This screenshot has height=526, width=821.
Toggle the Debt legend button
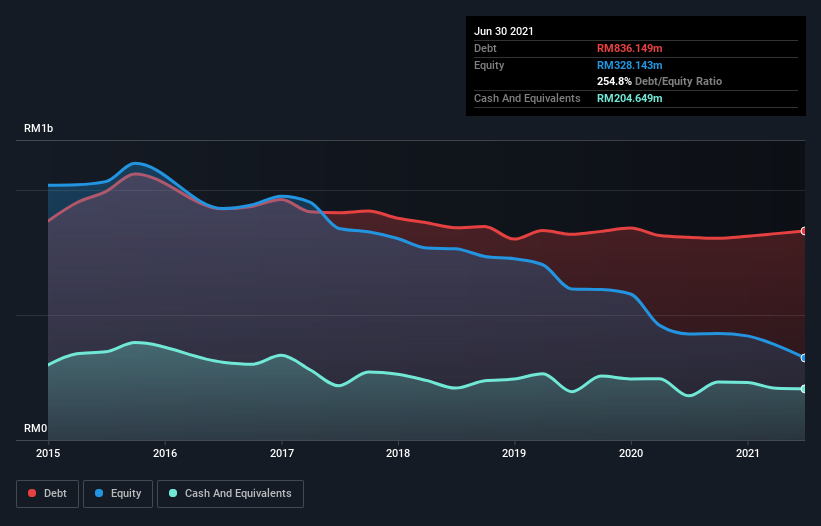[x=48, y=494]
